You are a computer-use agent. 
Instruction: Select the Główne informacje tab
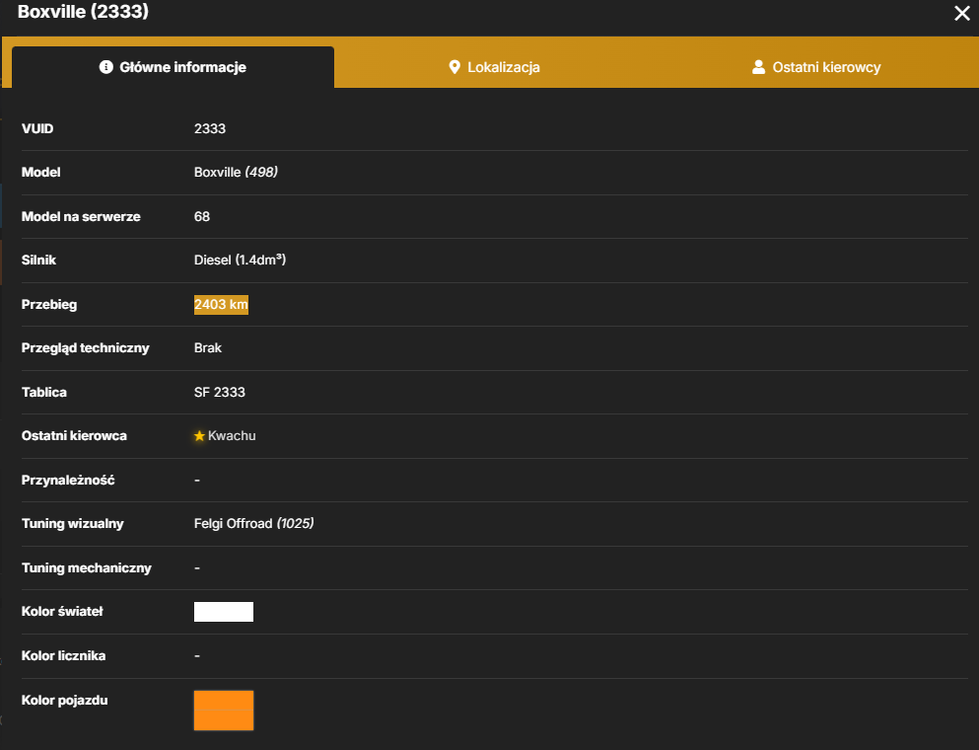pos(173,67)
